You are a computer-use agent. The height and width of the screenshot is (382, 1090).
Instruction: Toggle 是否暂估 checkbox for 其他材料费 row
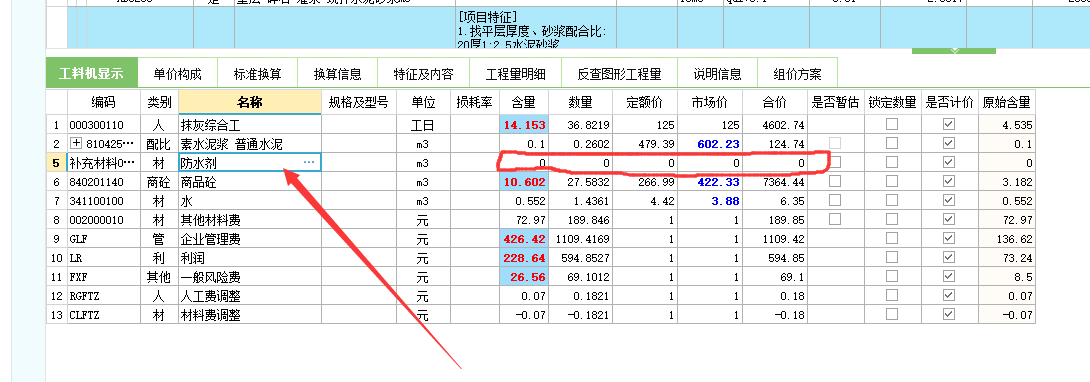click(x=835, y=219)
